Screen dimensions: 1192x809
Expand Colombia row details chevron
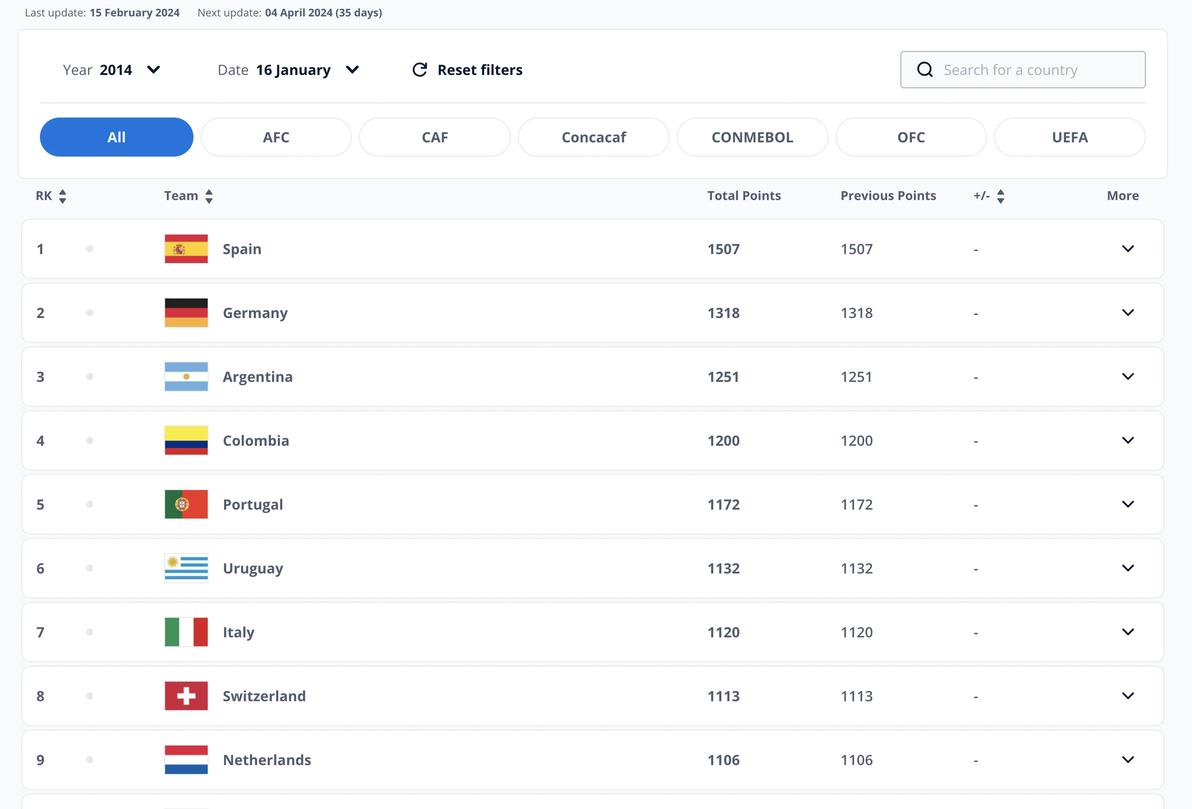click(1128, 440)
